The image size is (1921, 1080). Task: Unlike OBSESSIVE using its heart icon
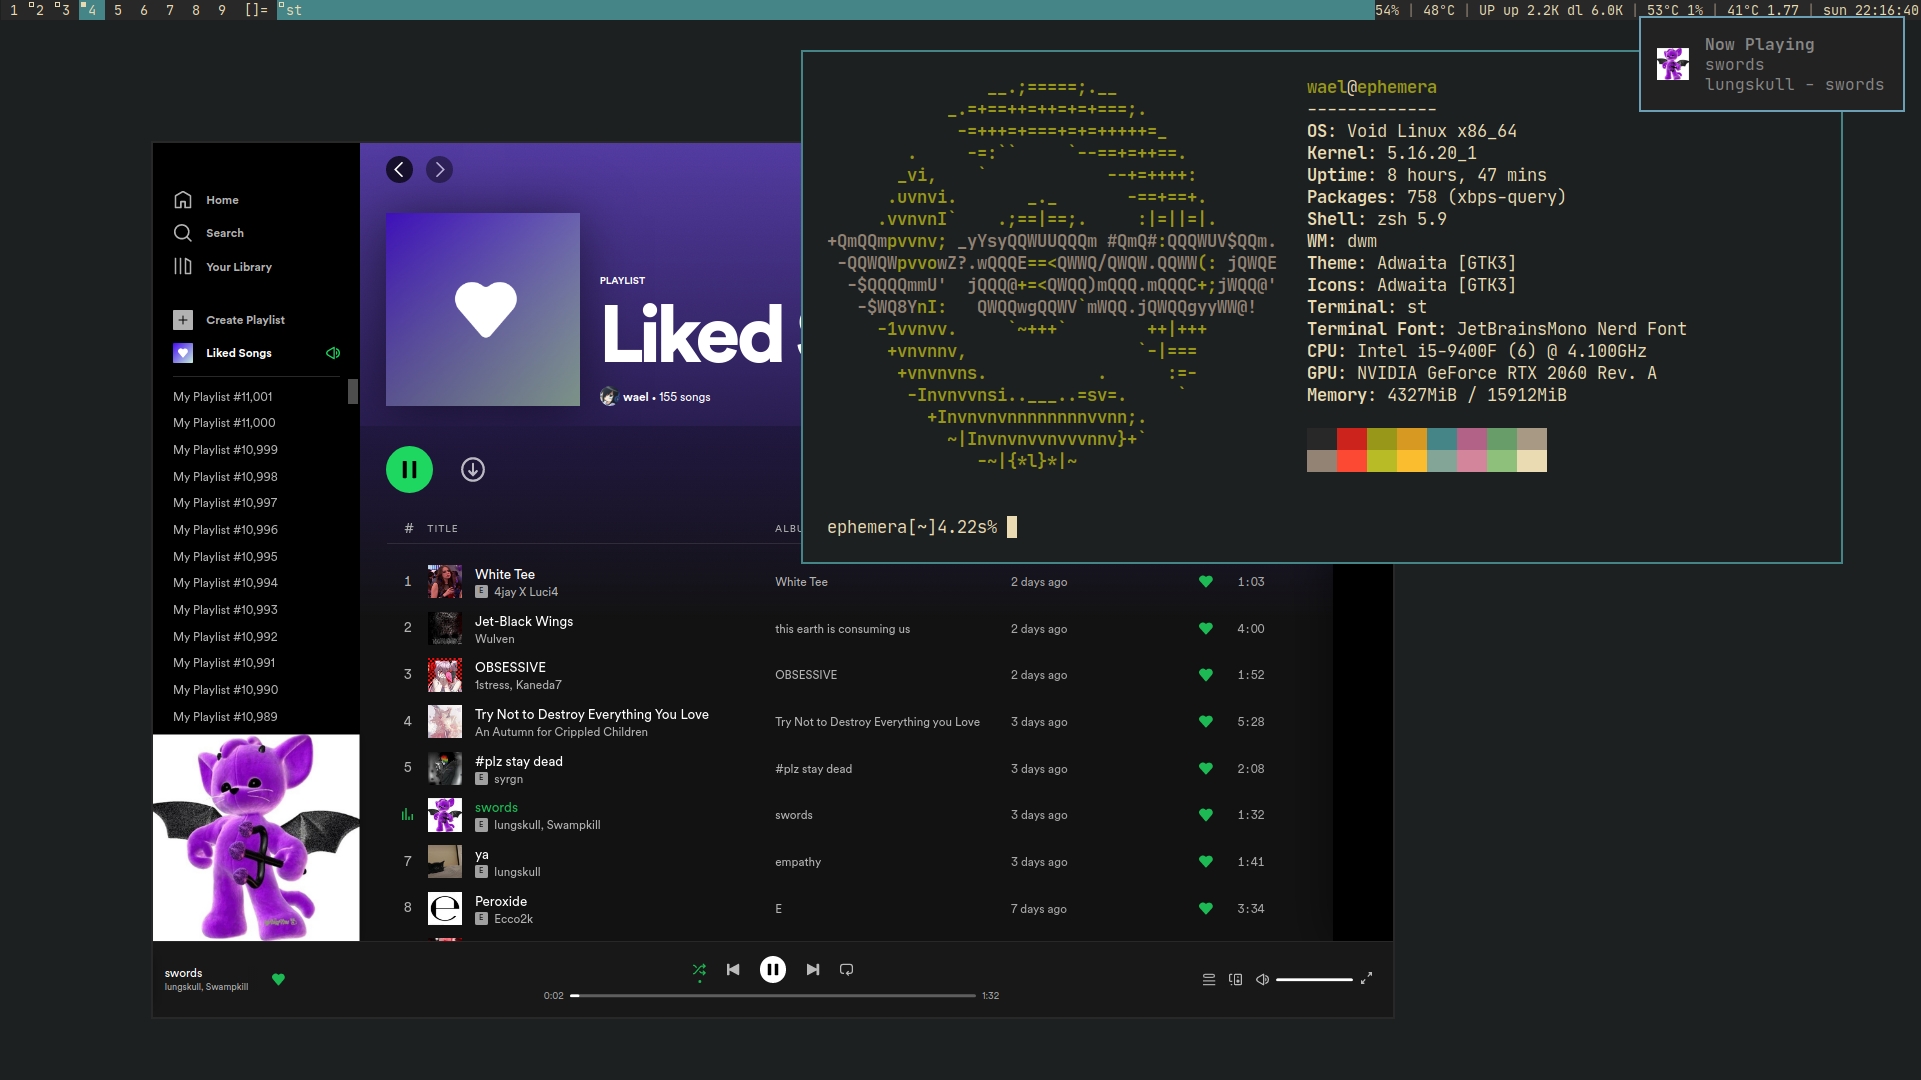(1206, 675)
